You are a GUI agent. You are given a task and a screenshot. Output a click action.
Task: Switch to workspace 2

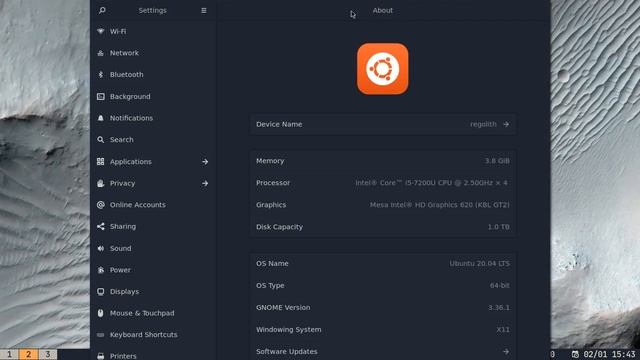click(x=28, y=354)
